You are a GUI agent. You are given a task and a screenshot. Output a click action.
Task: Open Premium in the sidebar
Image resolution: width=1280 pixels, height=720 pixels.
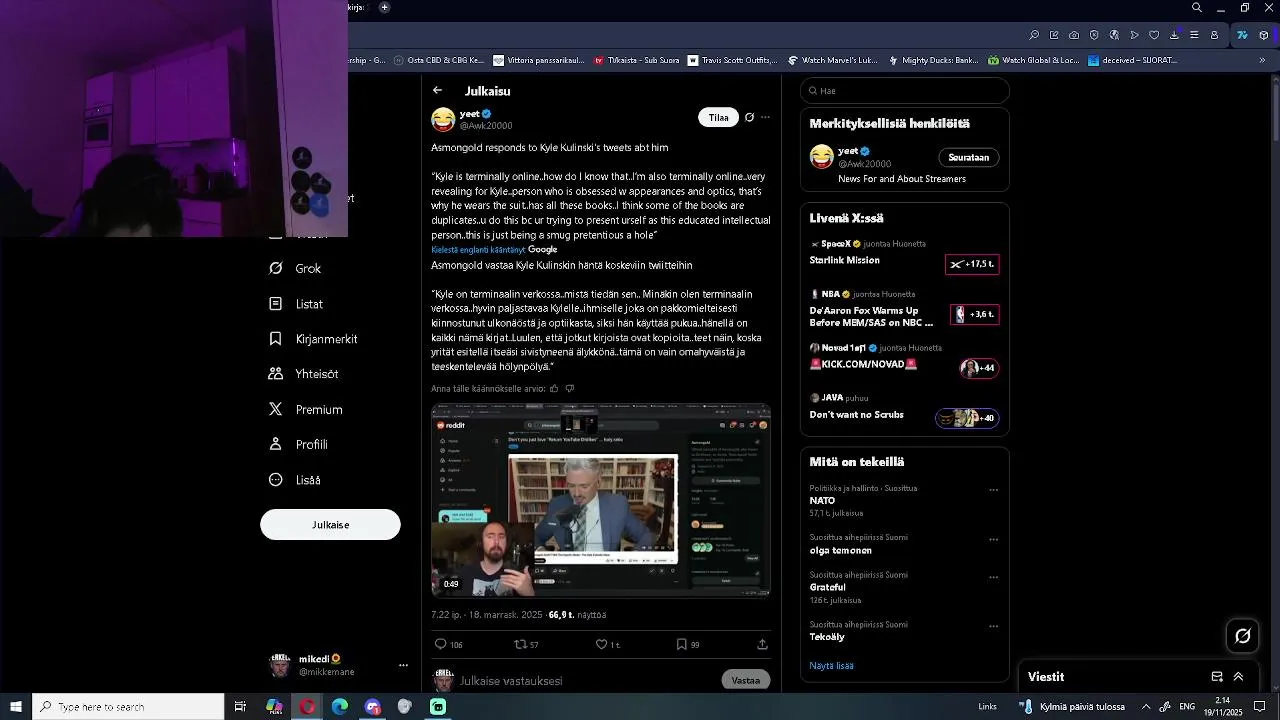[x=306, y=409]
